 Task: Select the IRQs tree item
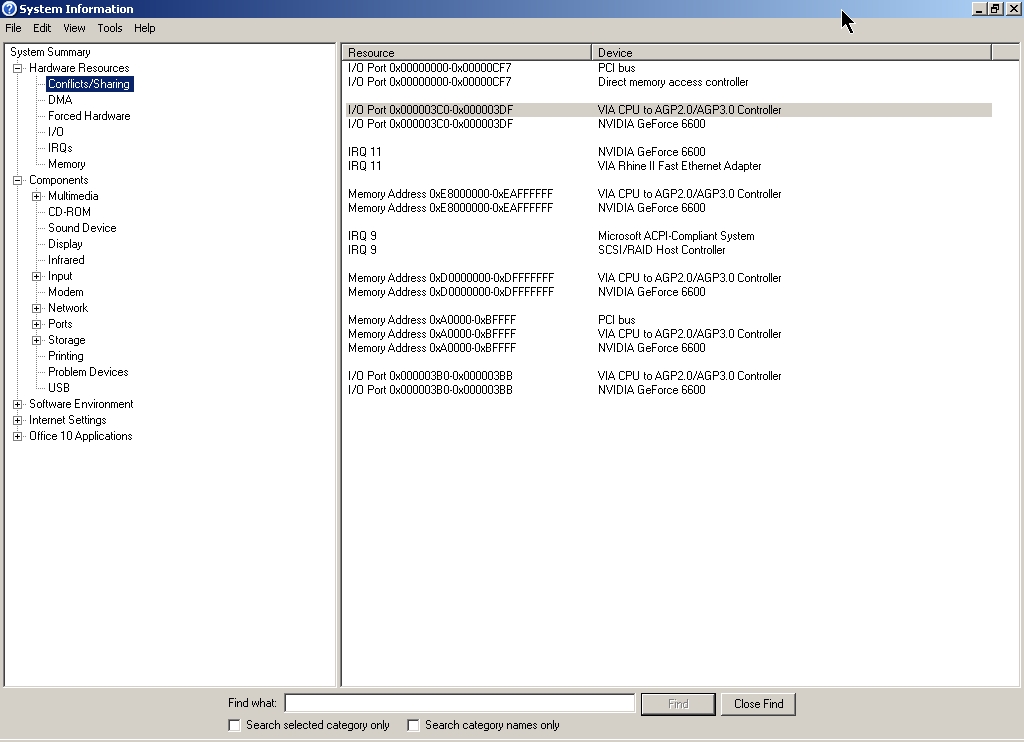pyautogui.click(x=60, y=148)
